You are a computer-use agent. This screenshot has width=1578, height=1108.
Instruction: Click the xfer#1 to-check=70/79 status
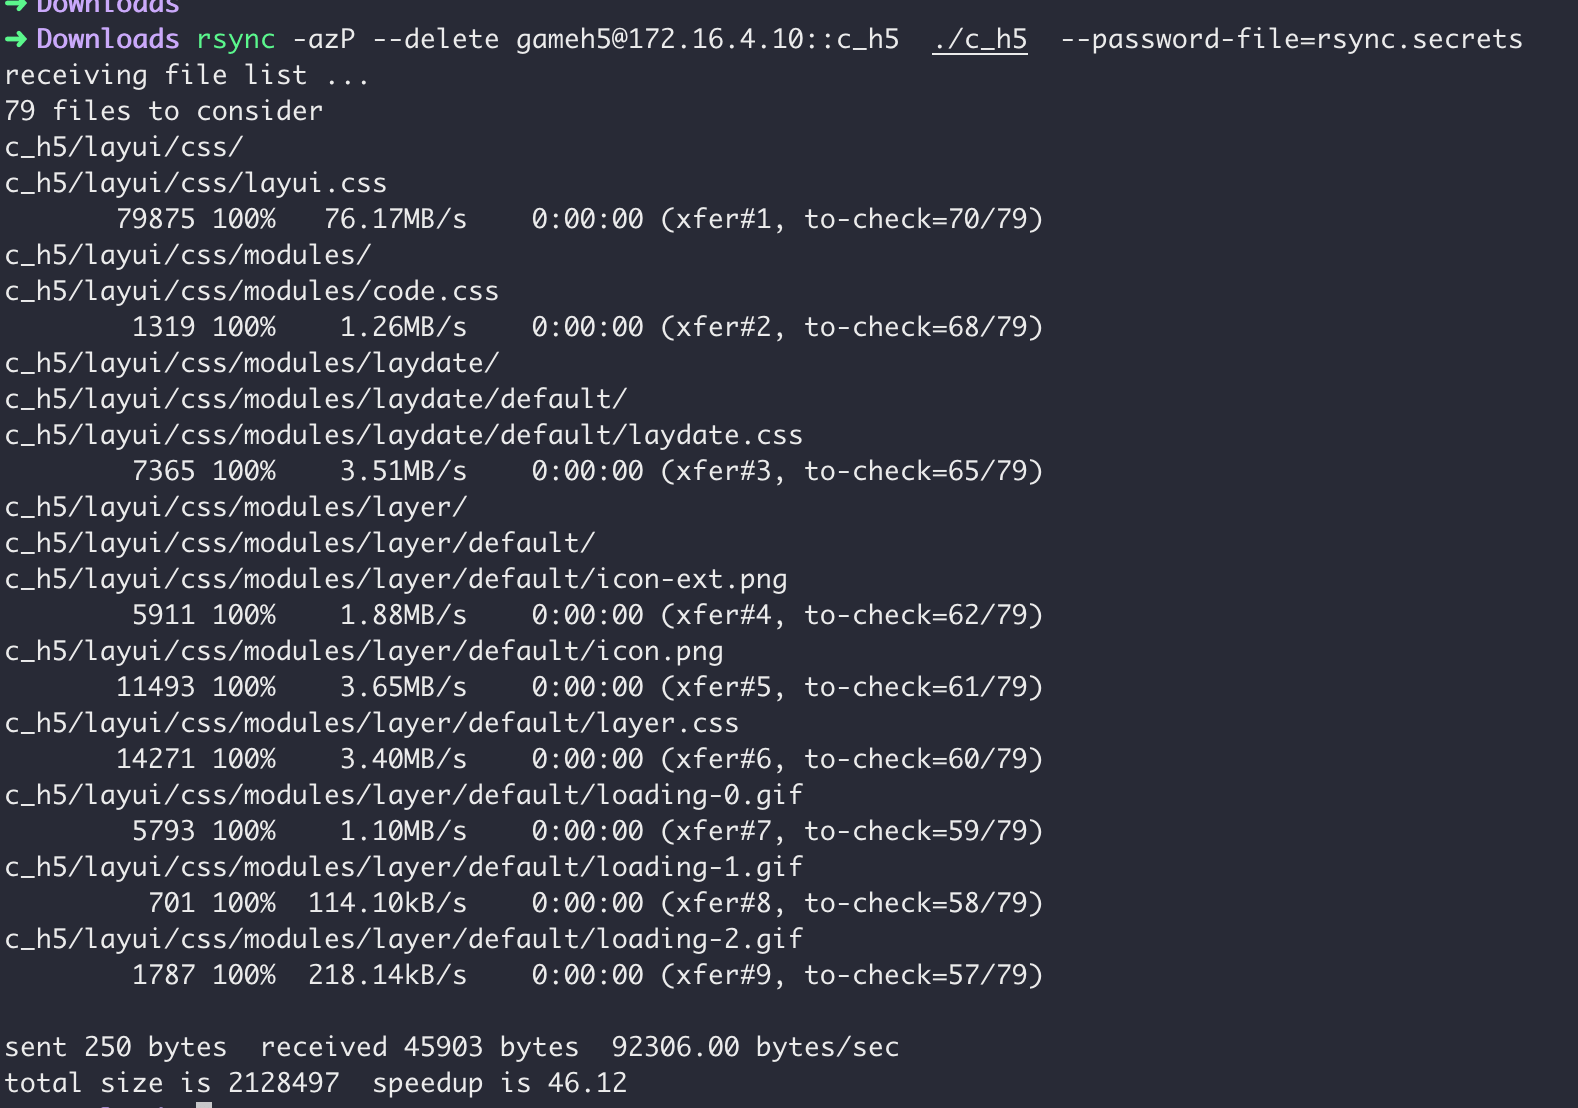(x=852, y=219)
